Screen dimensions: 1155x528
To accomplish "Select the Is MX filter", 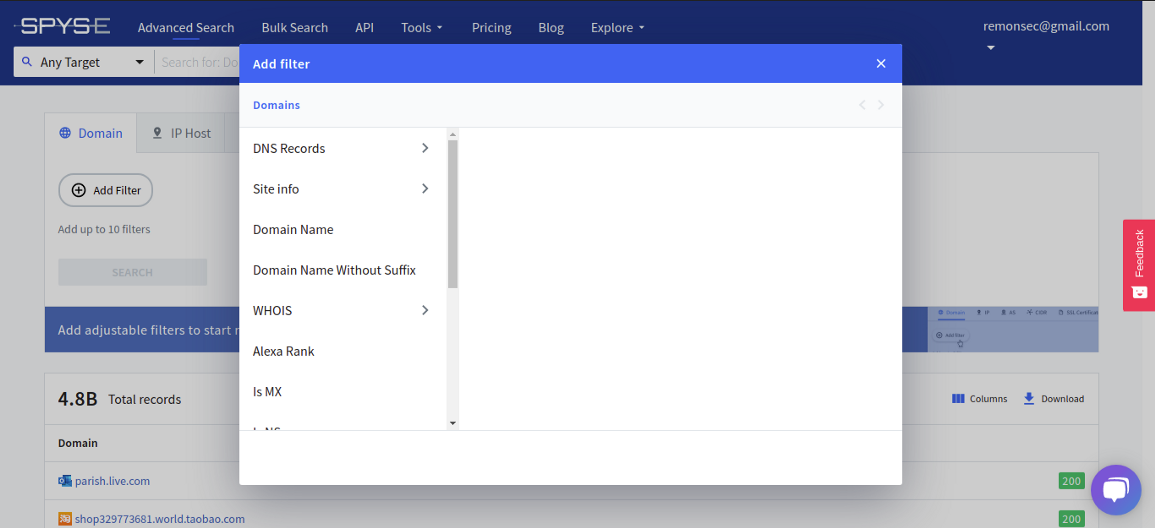I will click(x=343, y=391).
